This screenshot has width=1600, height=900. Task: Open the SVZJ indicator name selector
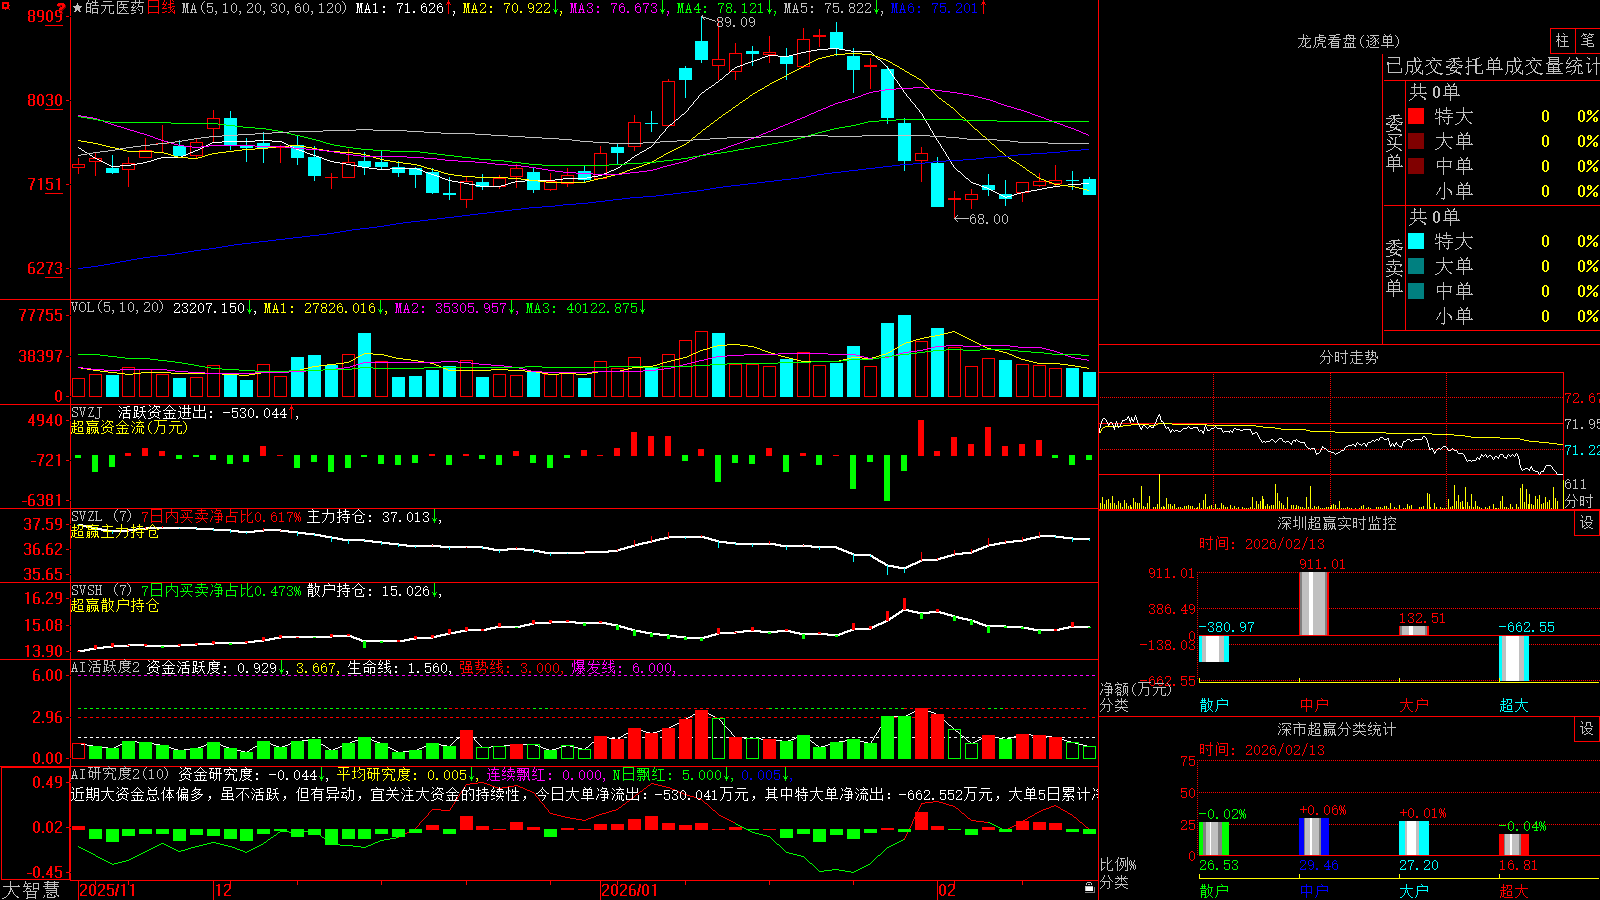pos(87,412)
